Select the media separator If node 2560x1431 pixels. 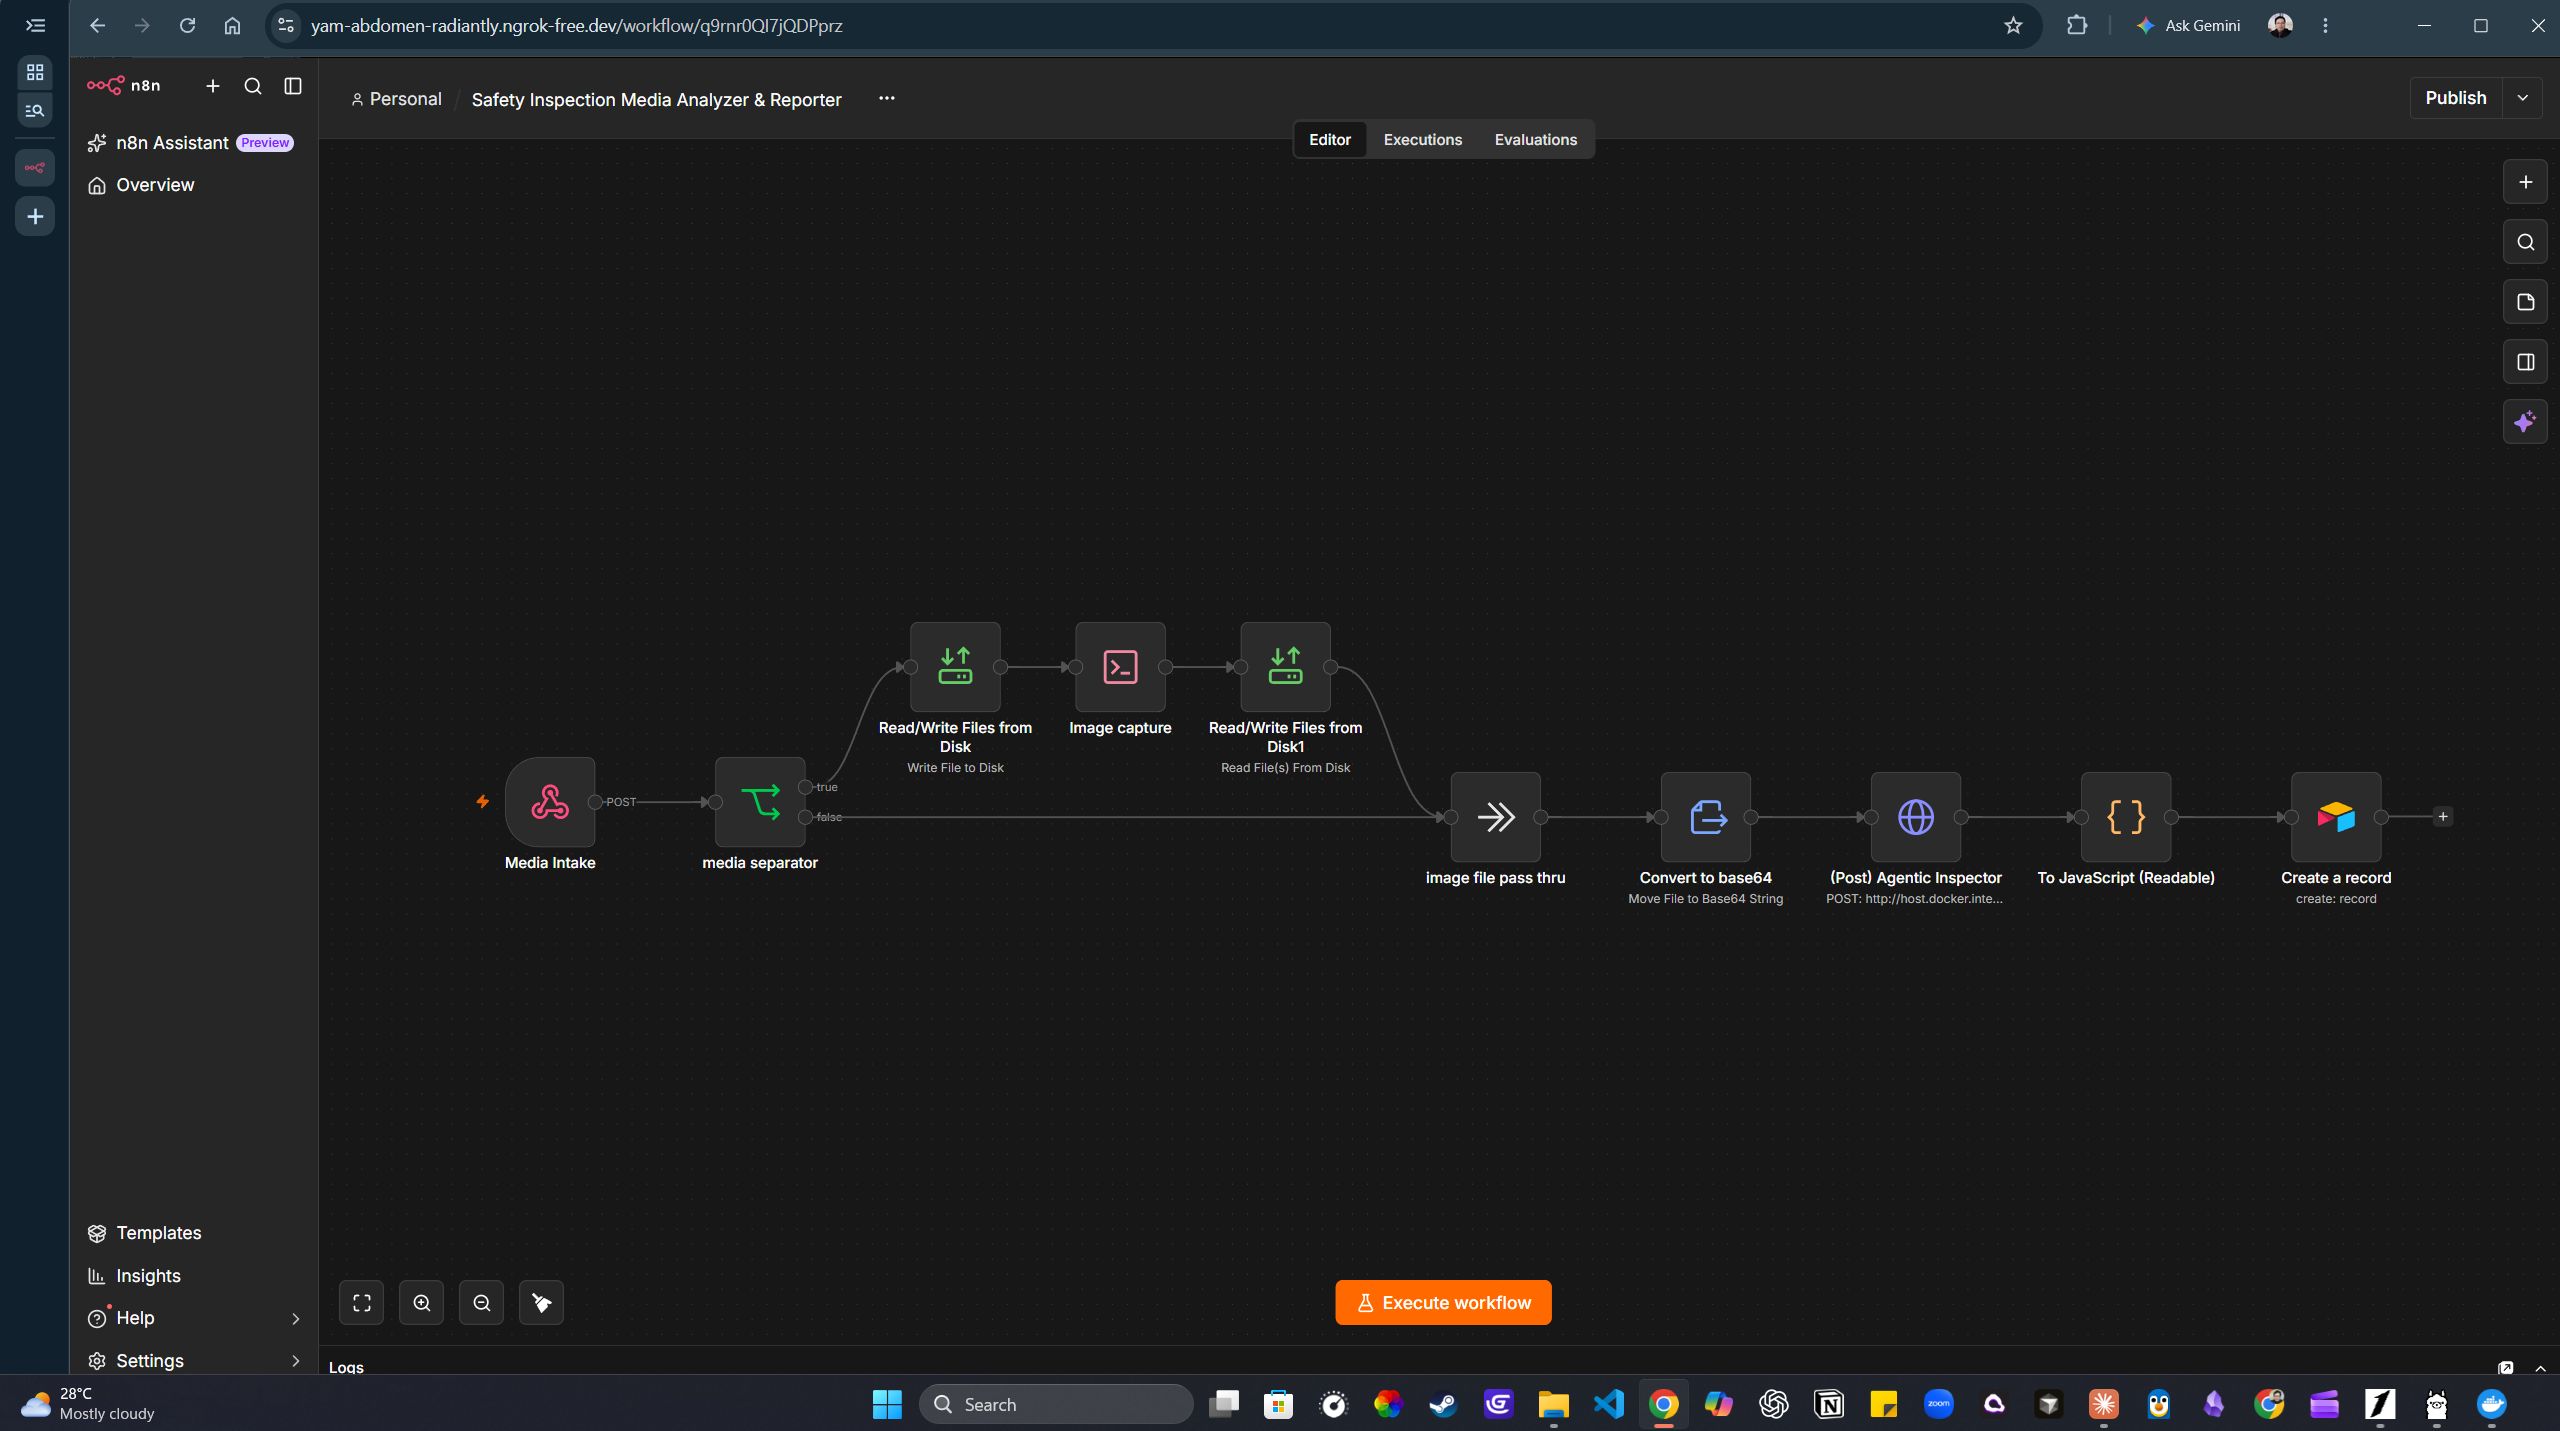coord(760,802)
